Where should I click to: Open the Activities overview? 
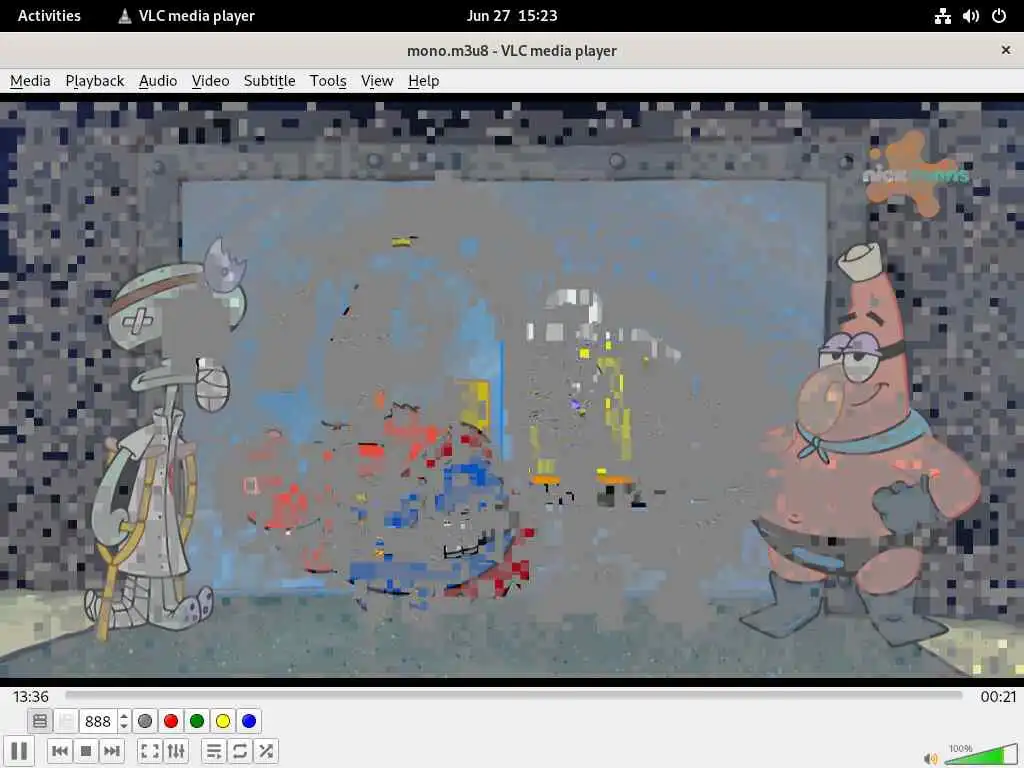49,16
